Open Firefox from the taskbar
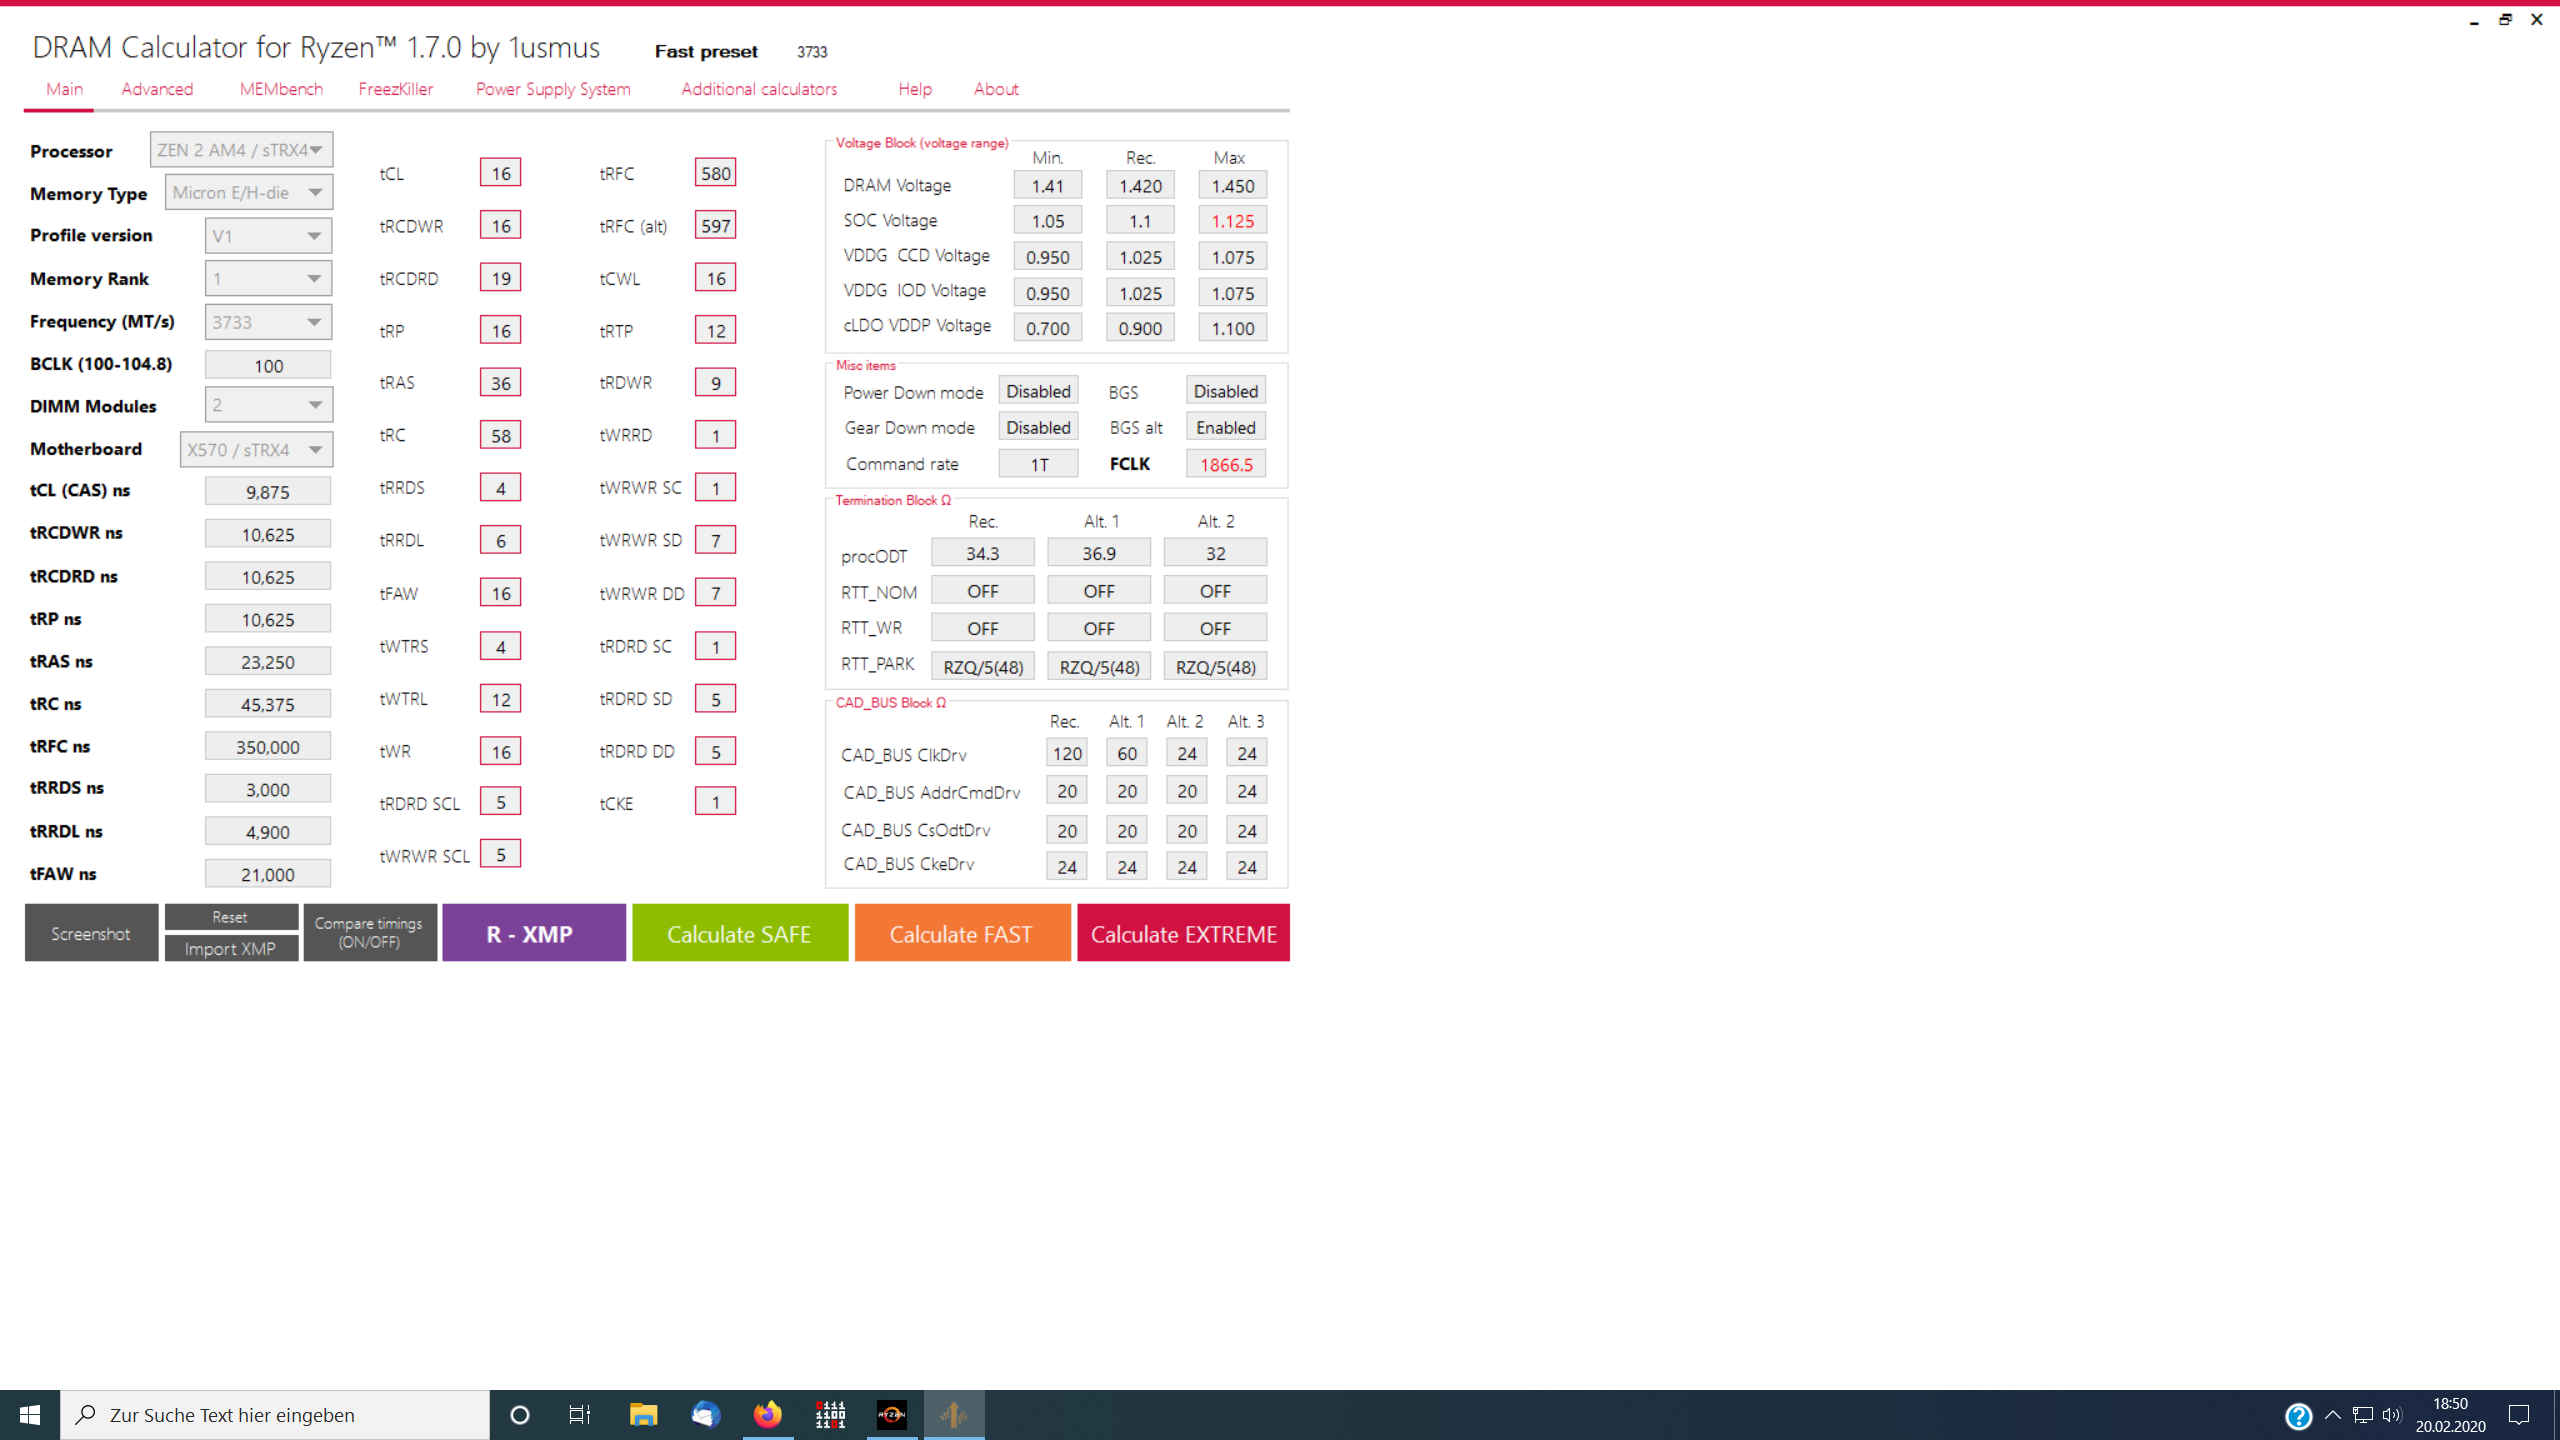 click(x=767, y=1414)
